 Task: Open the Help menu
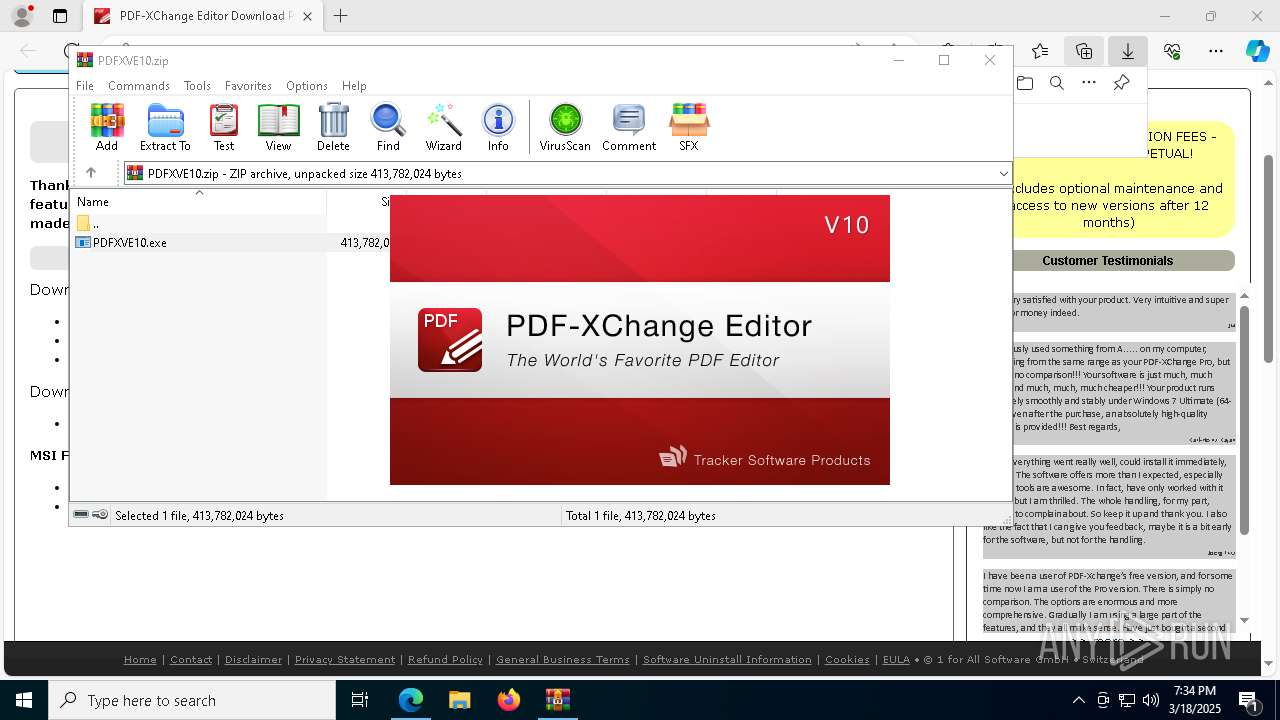pyautogui.click(x=354, y=86)
